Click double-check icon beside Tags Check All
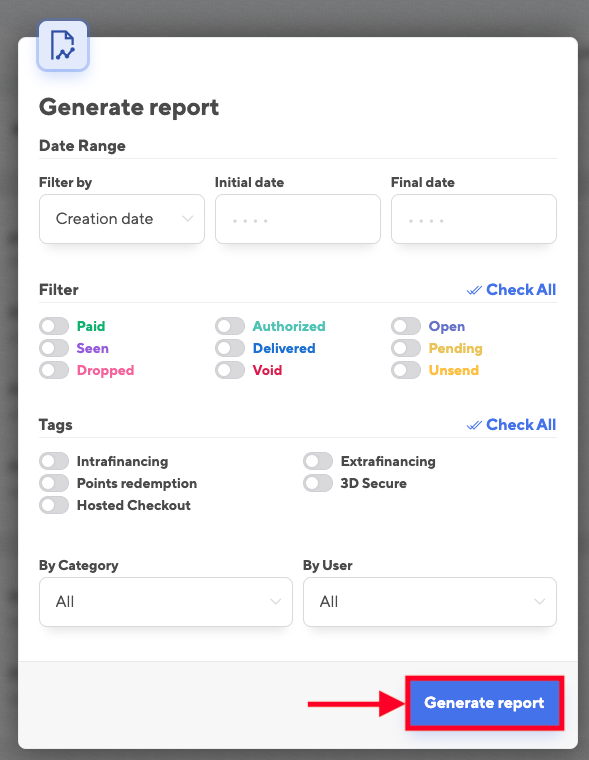 [474, 425]
